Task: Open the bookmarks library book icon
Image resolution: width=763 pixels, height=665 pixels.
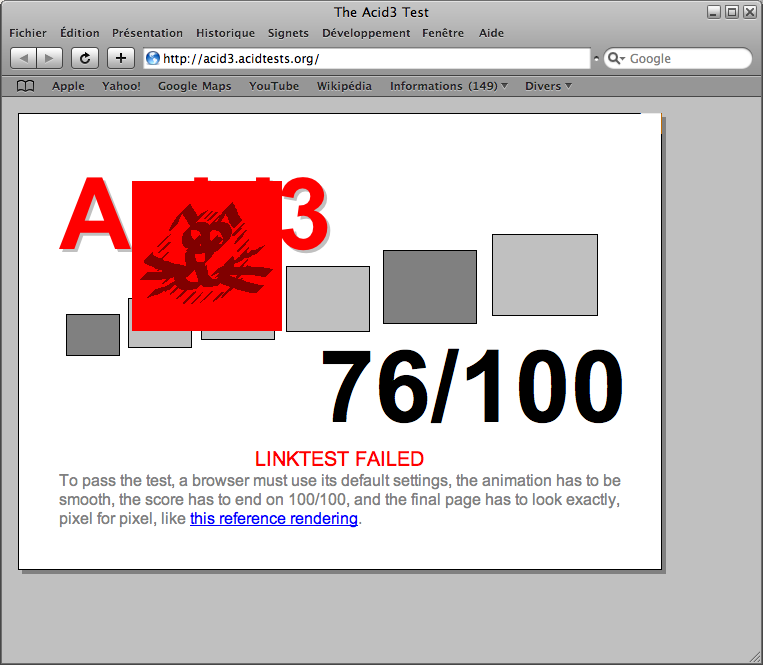Action: (x=26, y=86)
